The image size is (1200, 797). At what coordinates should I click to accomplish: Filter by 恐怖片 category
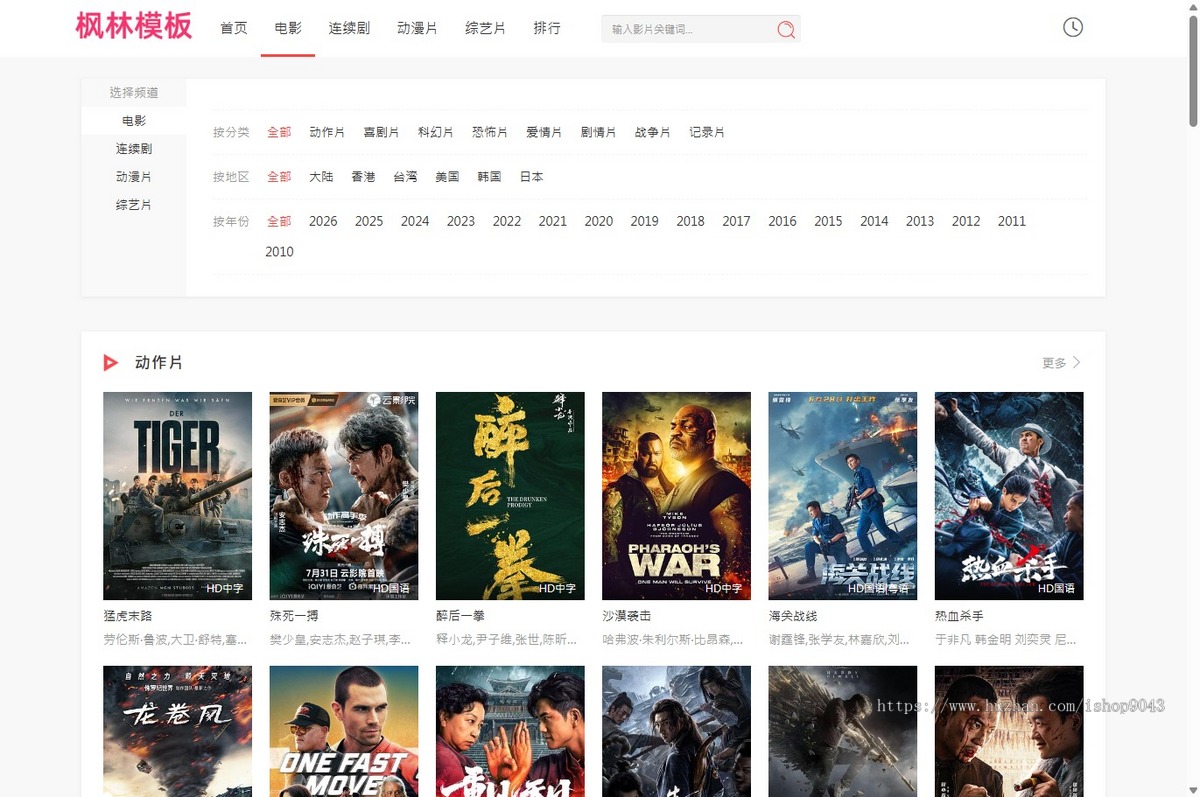coord(489,132)
